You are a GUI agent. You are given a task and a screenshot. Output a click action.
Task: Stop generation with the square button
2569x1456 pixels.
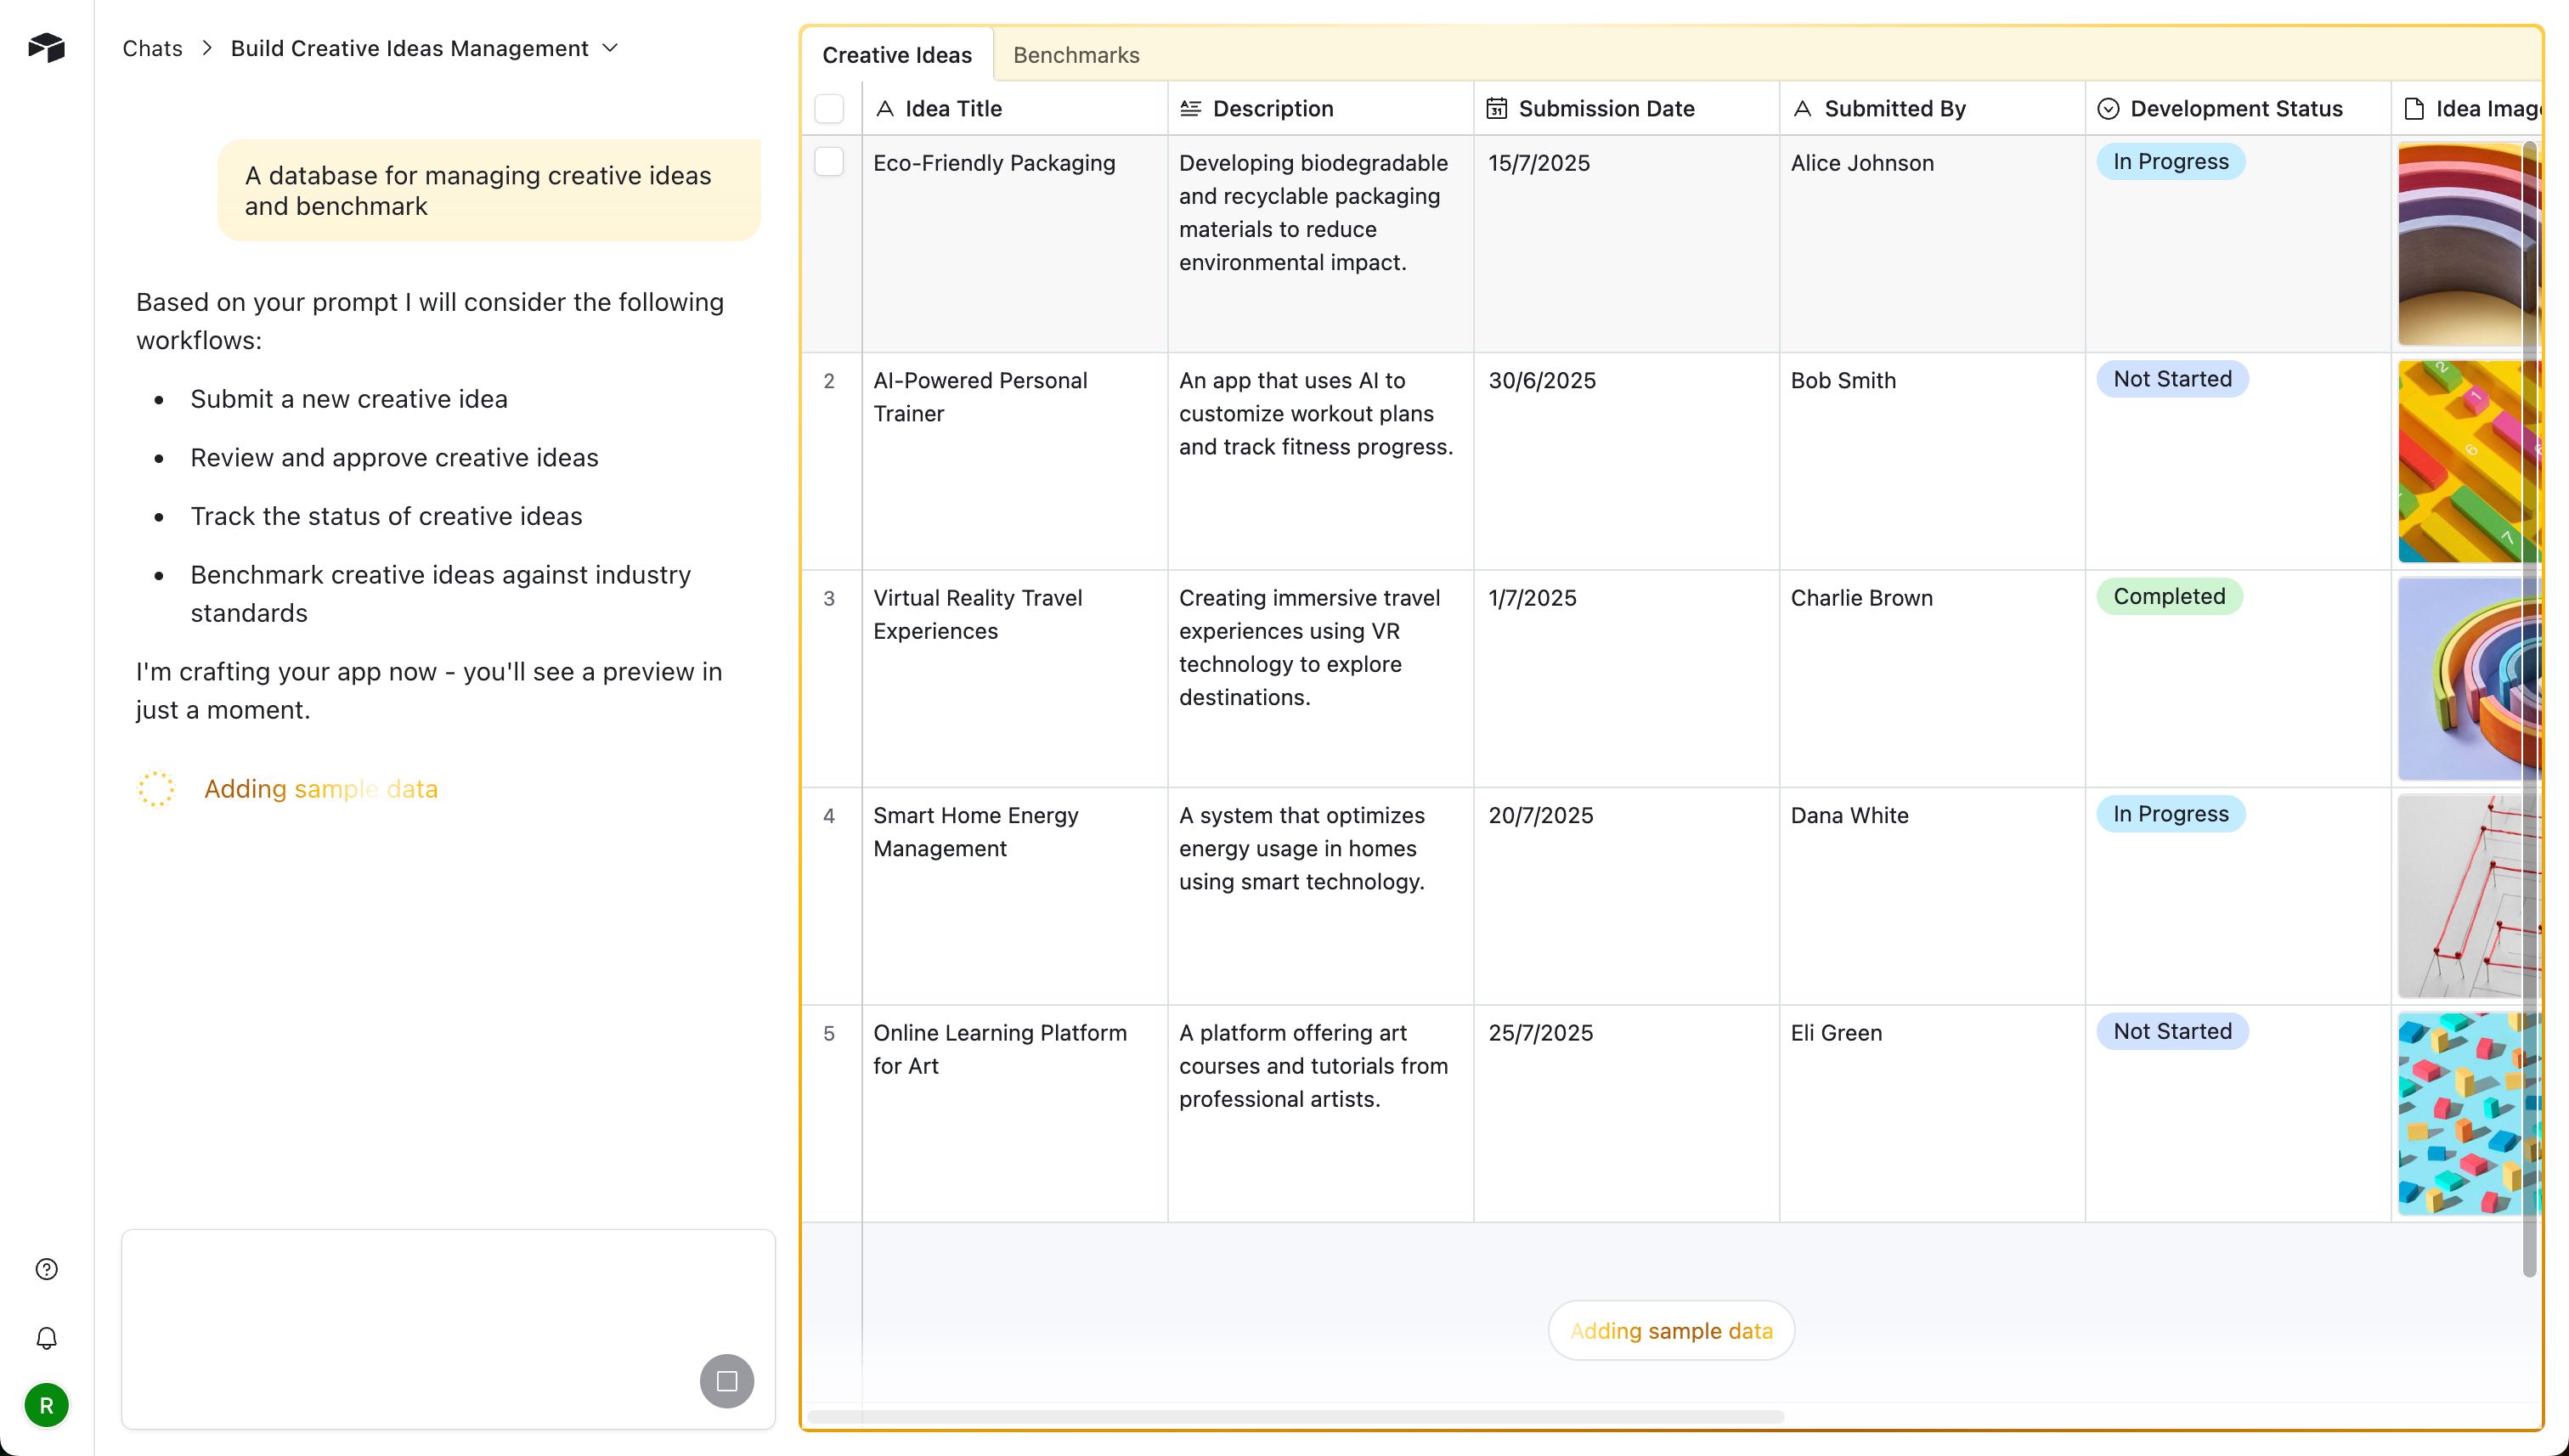727,1381
